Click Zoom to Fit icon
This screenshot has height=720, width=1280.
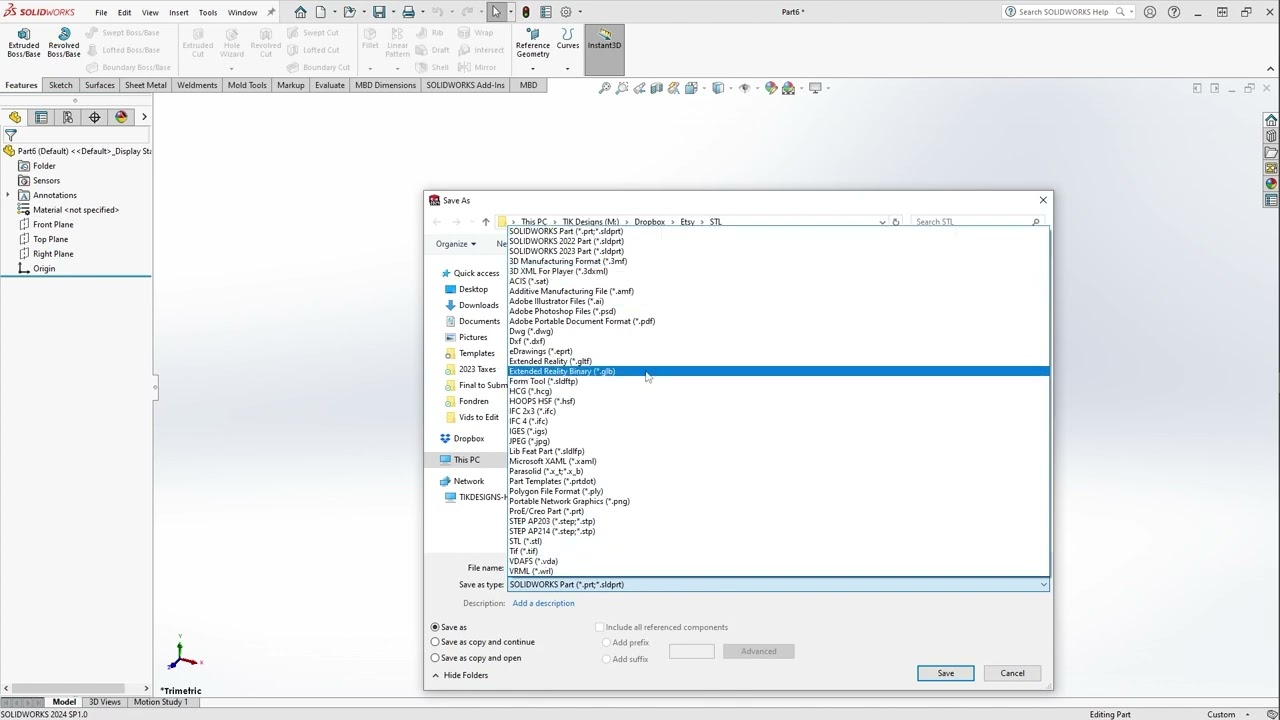[605, 88]
